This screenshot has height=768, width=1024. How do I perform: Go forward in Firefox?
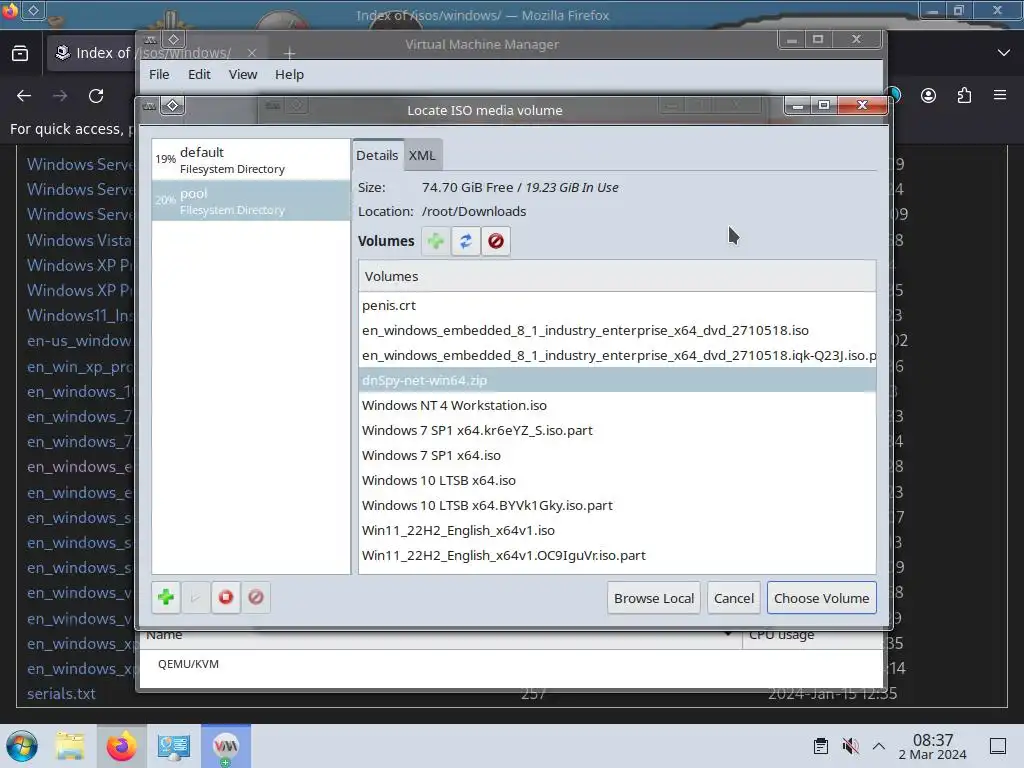pyautogui.click(x=60, y=96)
